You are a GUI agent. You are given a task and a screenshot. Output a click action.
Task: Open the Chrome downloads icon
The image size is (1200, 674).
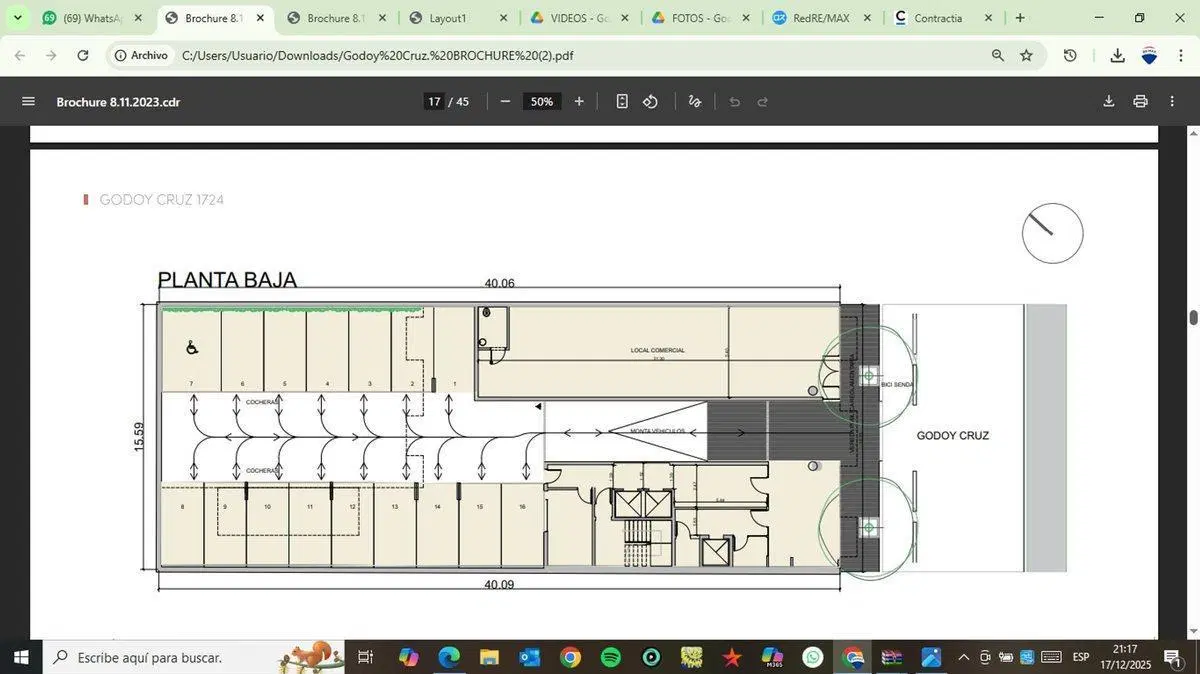pyautogui.click(x=1118, y=55)
